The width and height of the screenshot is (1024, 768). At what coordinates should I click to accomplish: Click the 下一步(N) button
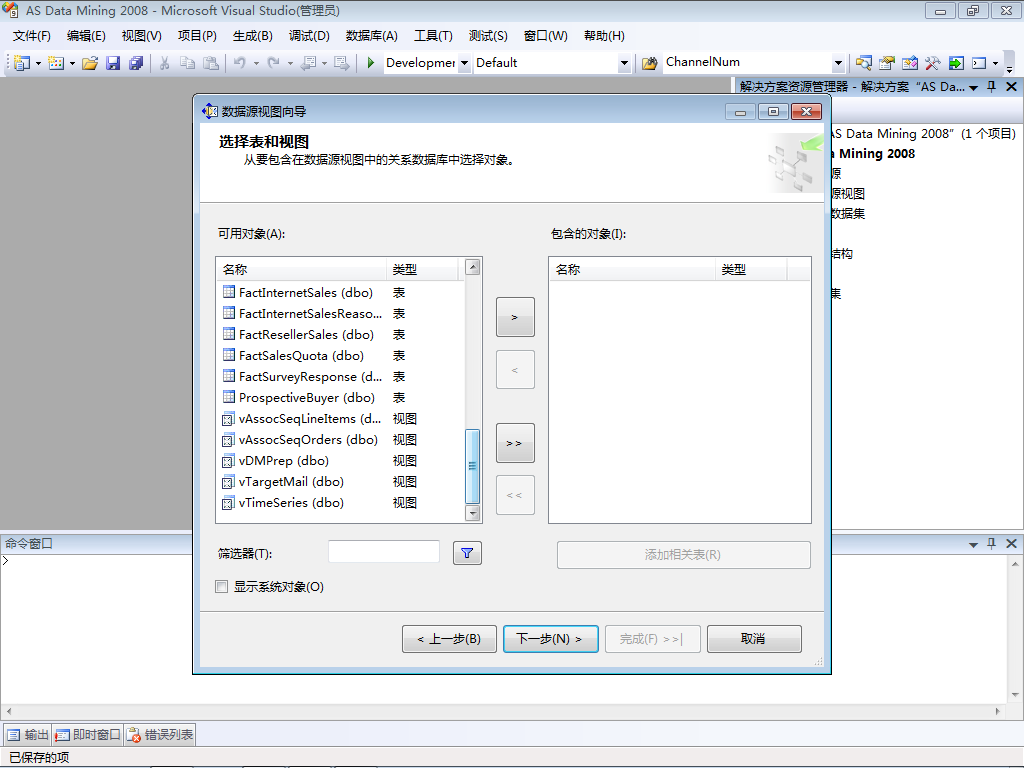pos(551,639)
